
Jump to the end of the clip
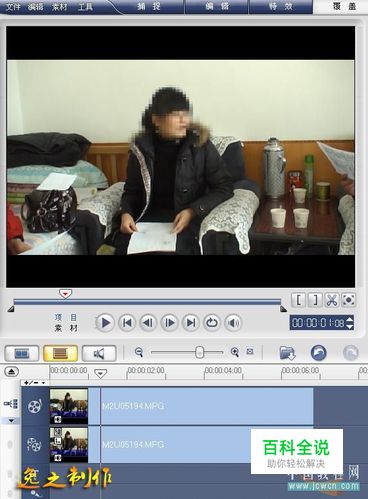[x=191, y=323]
